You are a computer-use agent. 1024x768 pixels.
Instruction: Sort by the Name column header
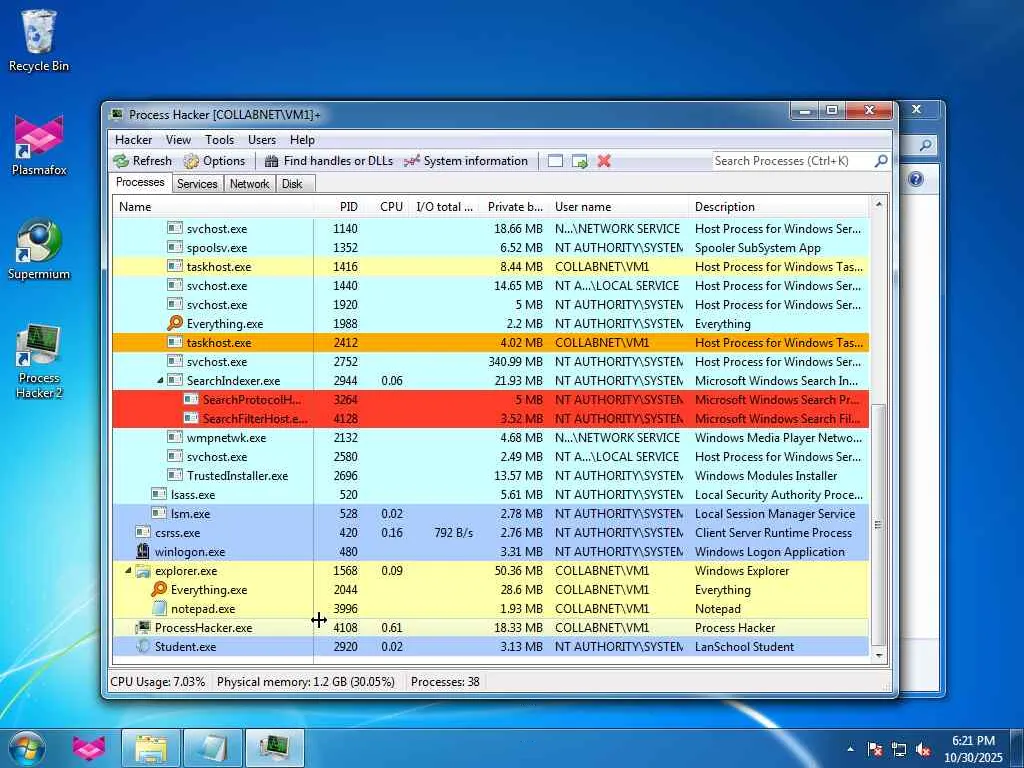(x=213, y=206)
